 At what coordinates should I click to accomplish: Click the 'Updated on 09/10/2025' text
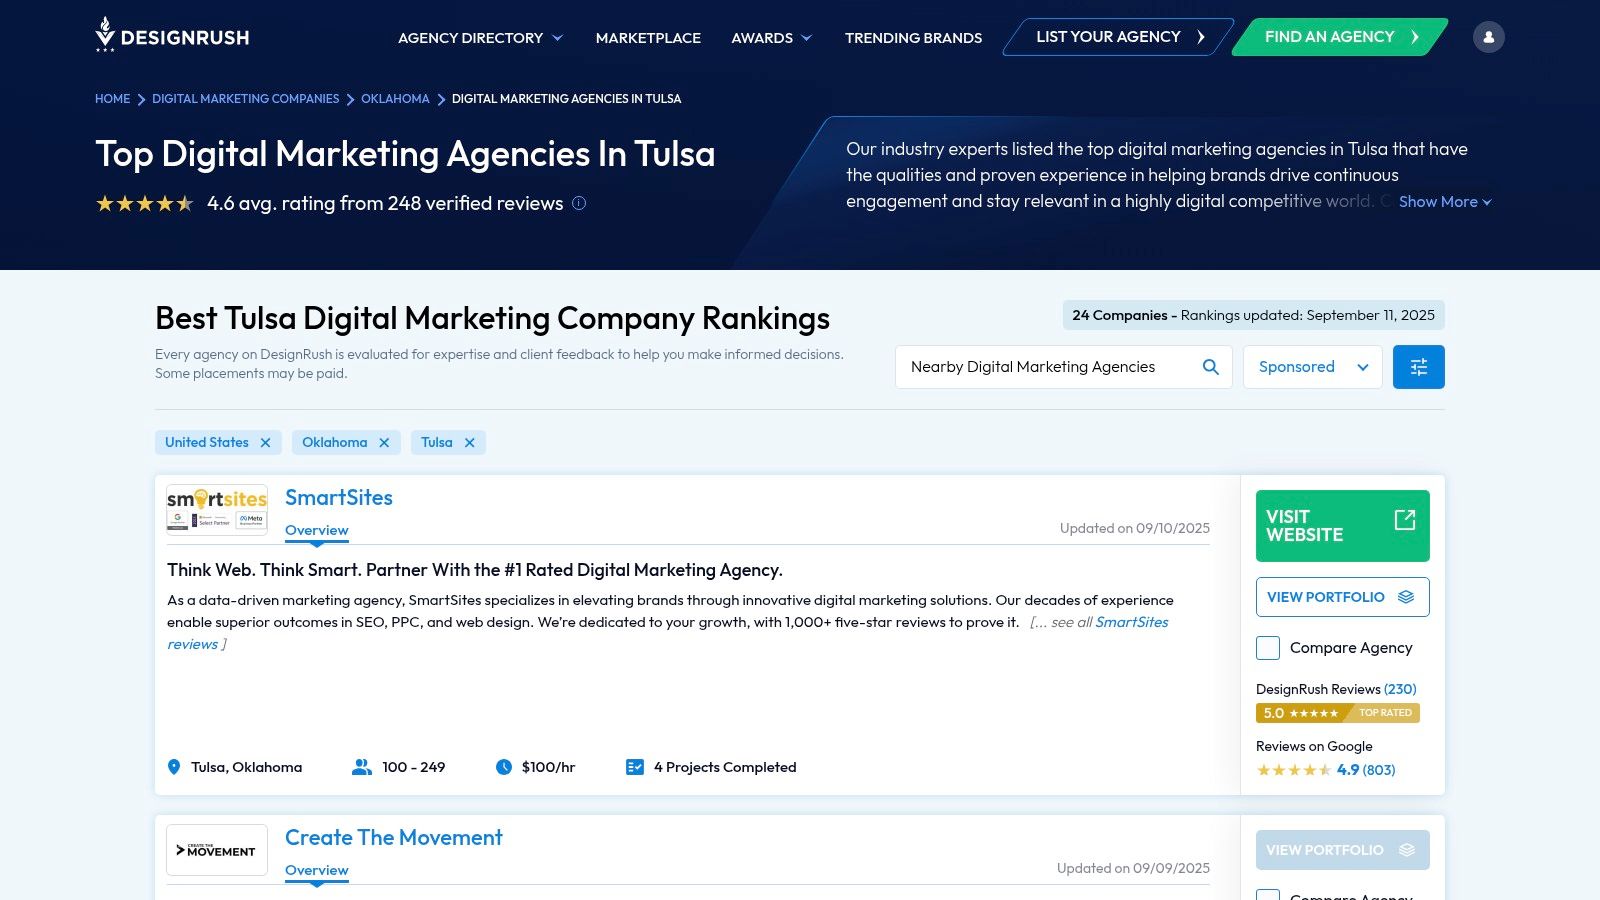(x=1135, y=528)
